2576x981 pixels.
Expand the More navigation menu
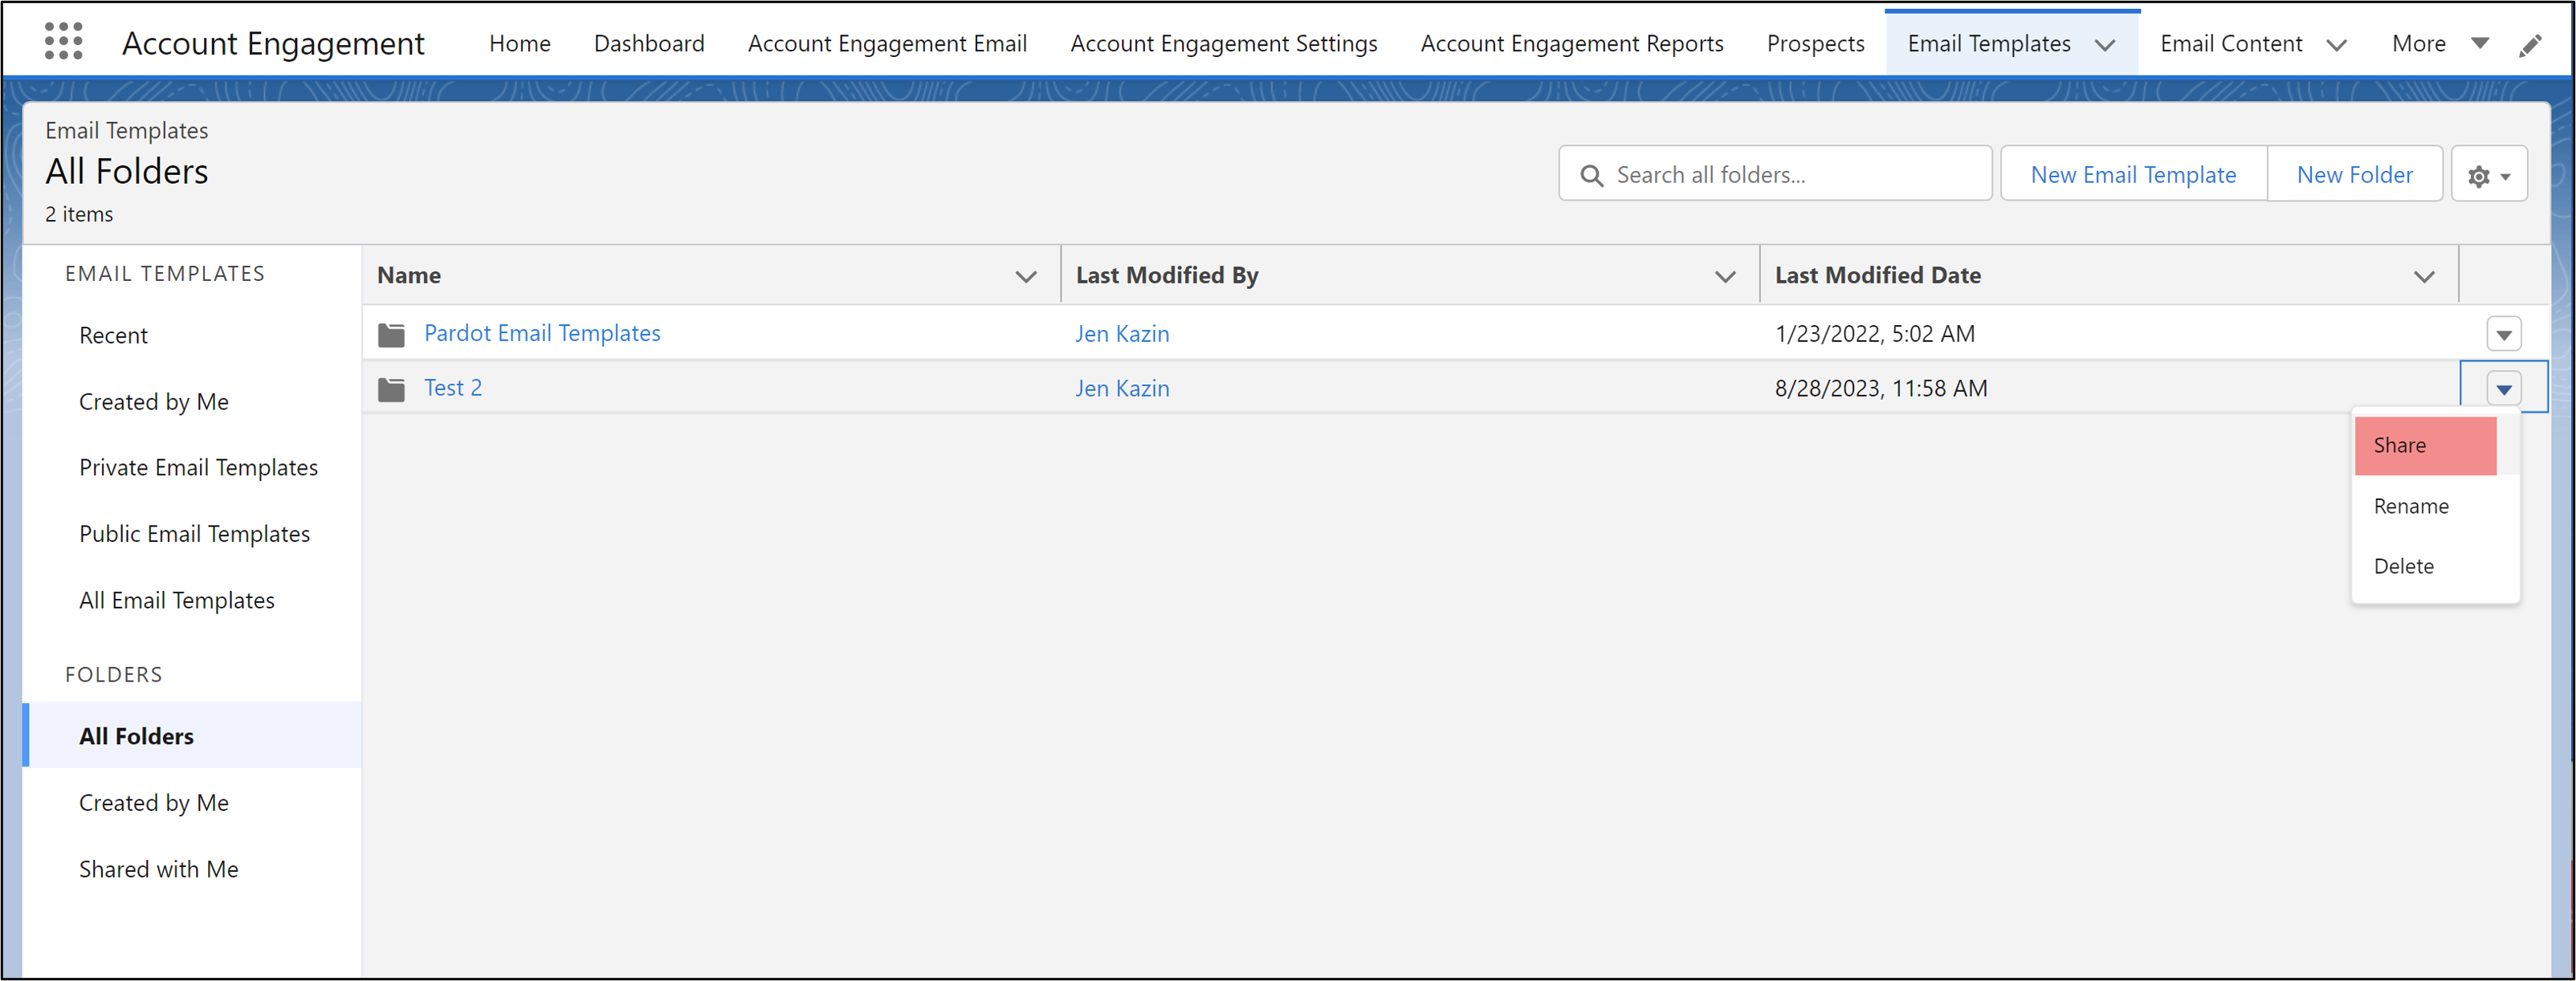point(2440,43)
